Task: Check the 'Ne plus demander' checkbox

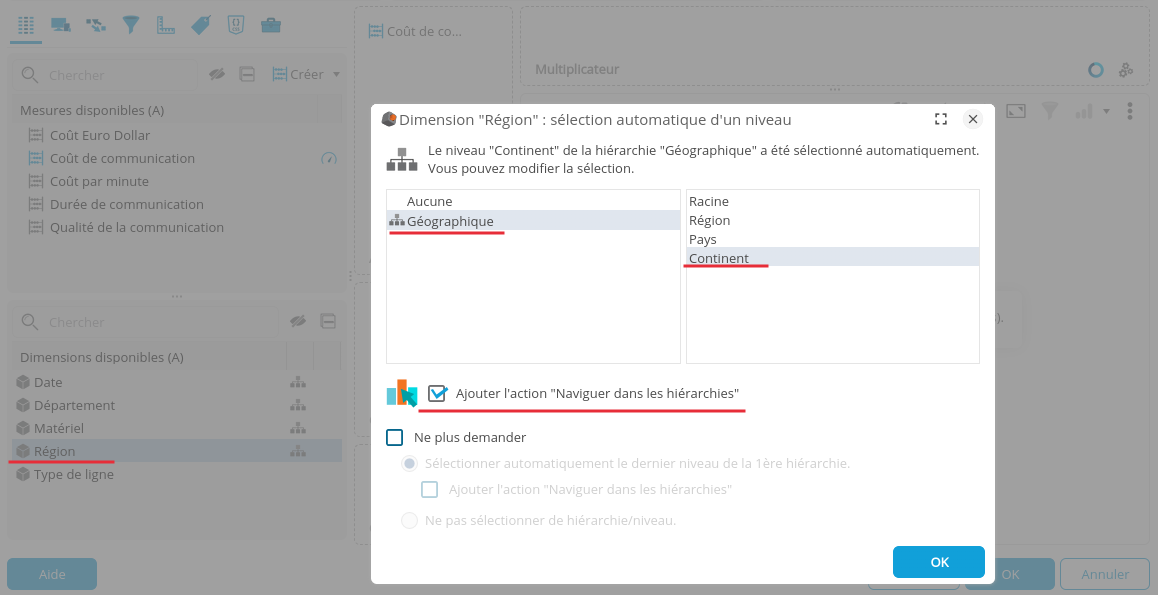Action: (x=395, y=437)
